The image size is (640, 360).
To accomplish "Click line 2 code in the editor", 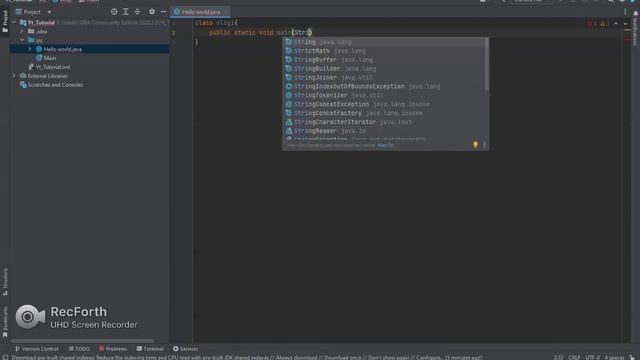I will [260, 33].
